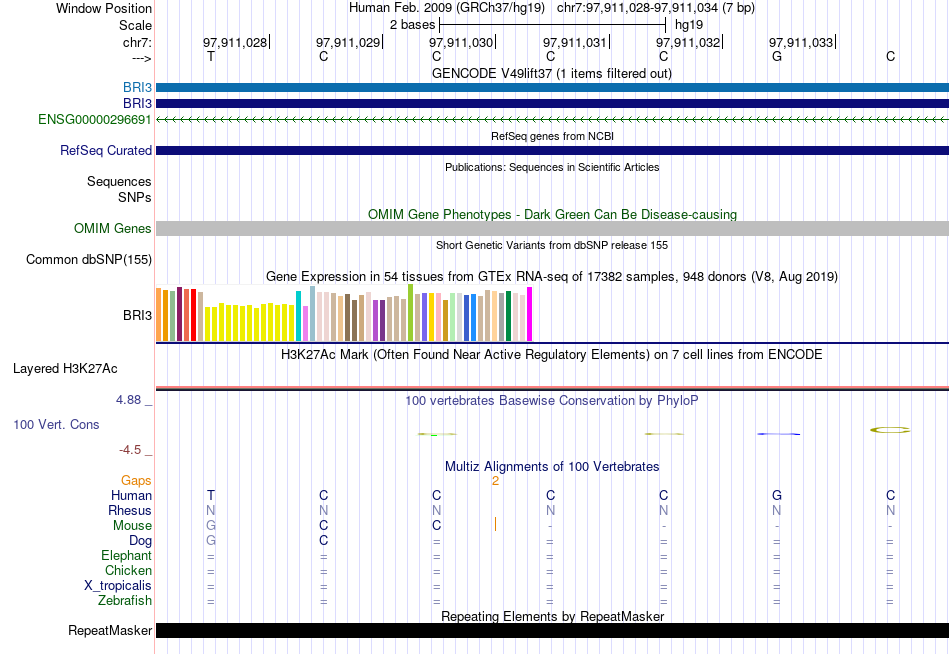This screenshot has height=654, width=950.
Task: Open Multiz Alignments of 100 Vertebrates title
Action: click(x=552, y=466)
